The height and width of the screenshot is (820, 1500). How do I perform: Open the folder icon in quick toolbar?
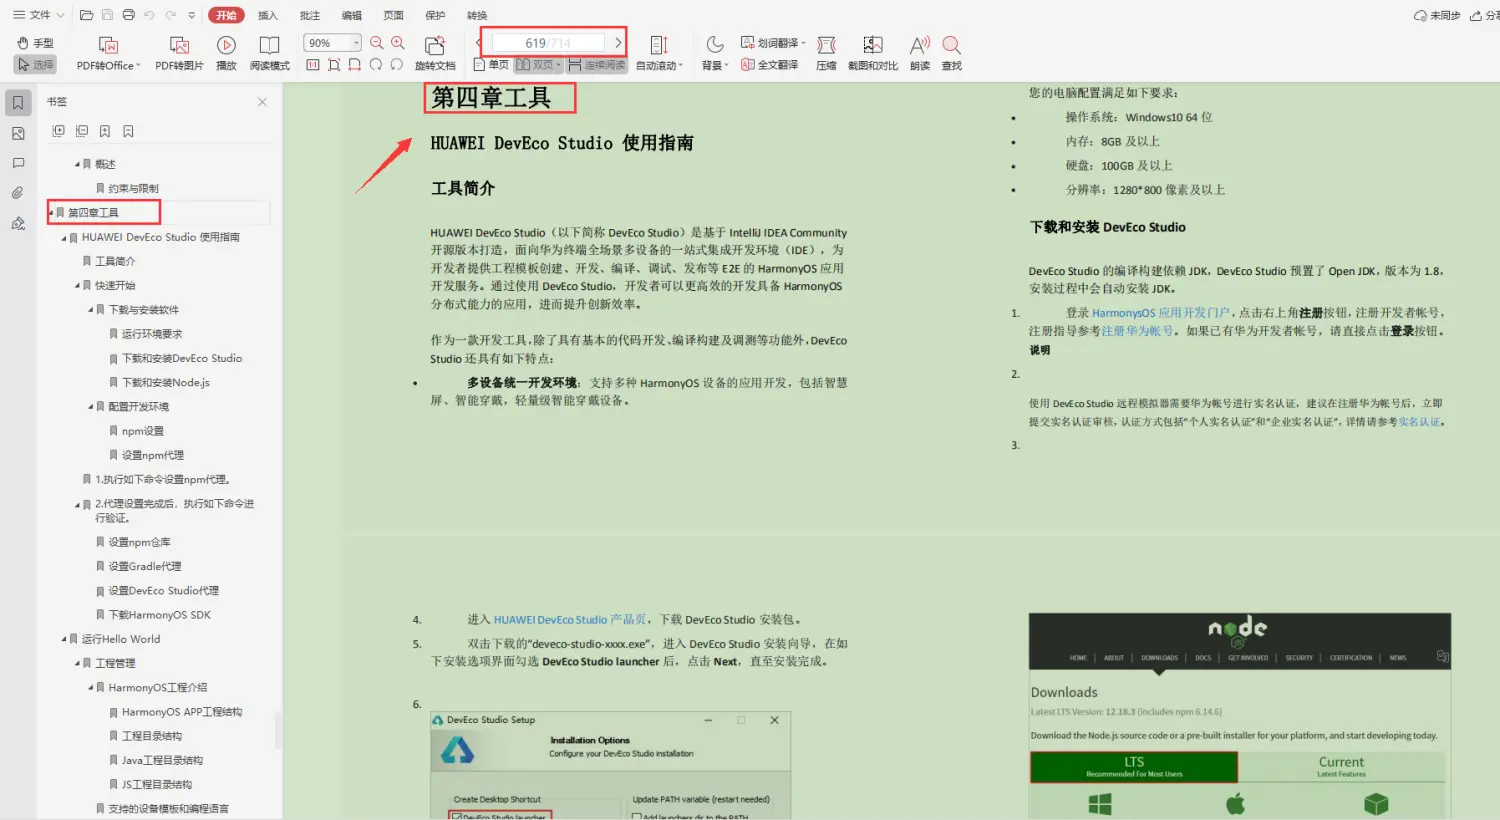(x=86, y=15)
